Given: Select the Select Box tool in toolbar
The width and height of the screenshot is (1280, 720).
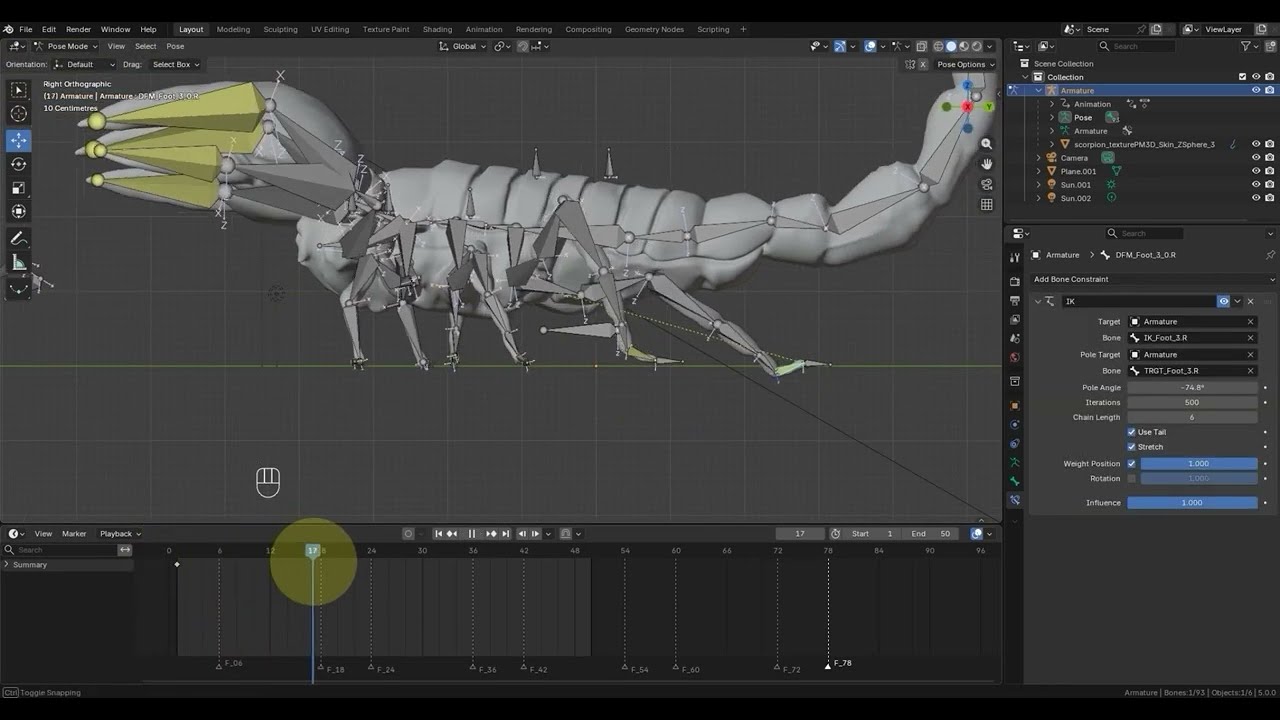Looking at the screenshot, I should point(19,90).
